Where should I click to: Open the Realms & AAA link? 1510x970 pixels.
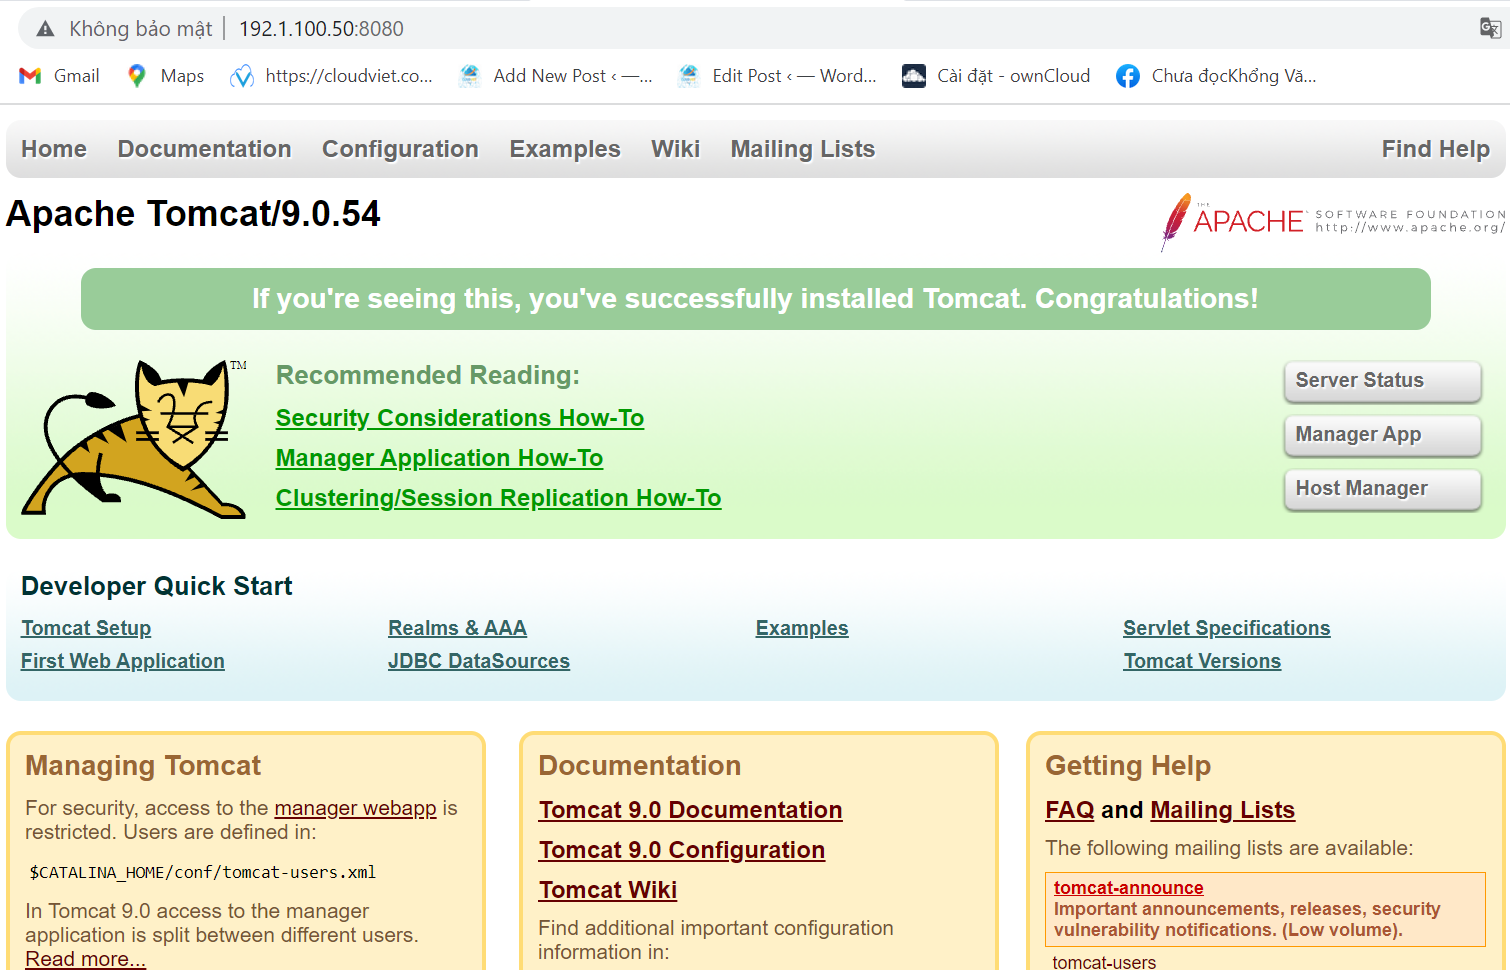457,628
